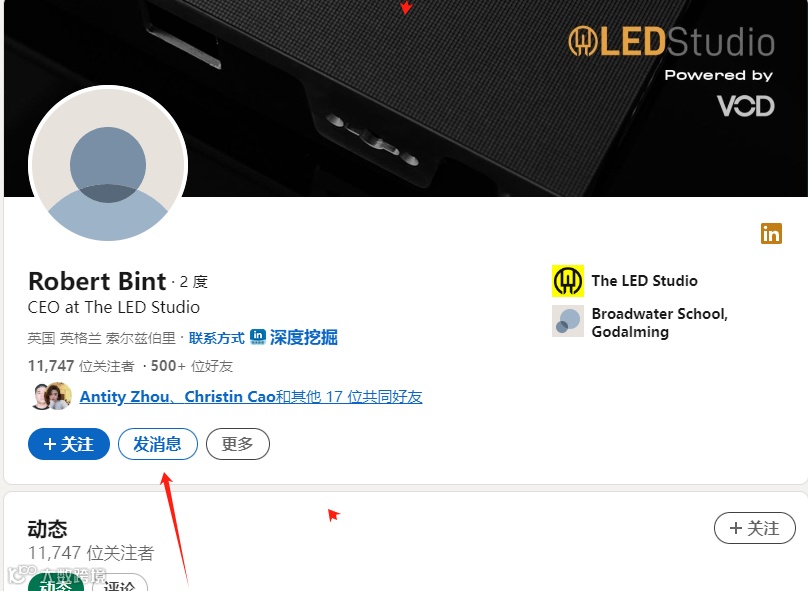Open 联系方式 contact info link

click(x=216, y=338)
